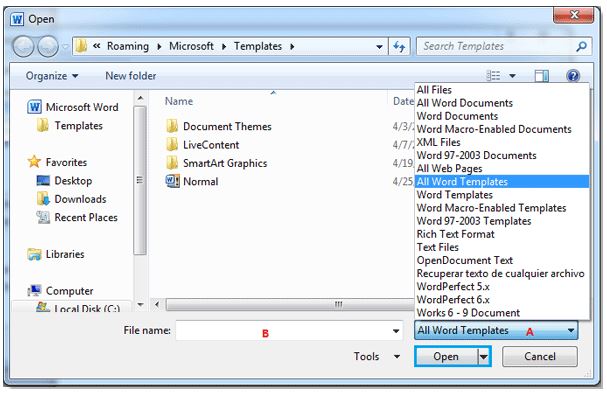The height and width of the screenshot is (396, 607).
Task: Click the sidebar scroll down arrow
Action: tap(140, 305)
